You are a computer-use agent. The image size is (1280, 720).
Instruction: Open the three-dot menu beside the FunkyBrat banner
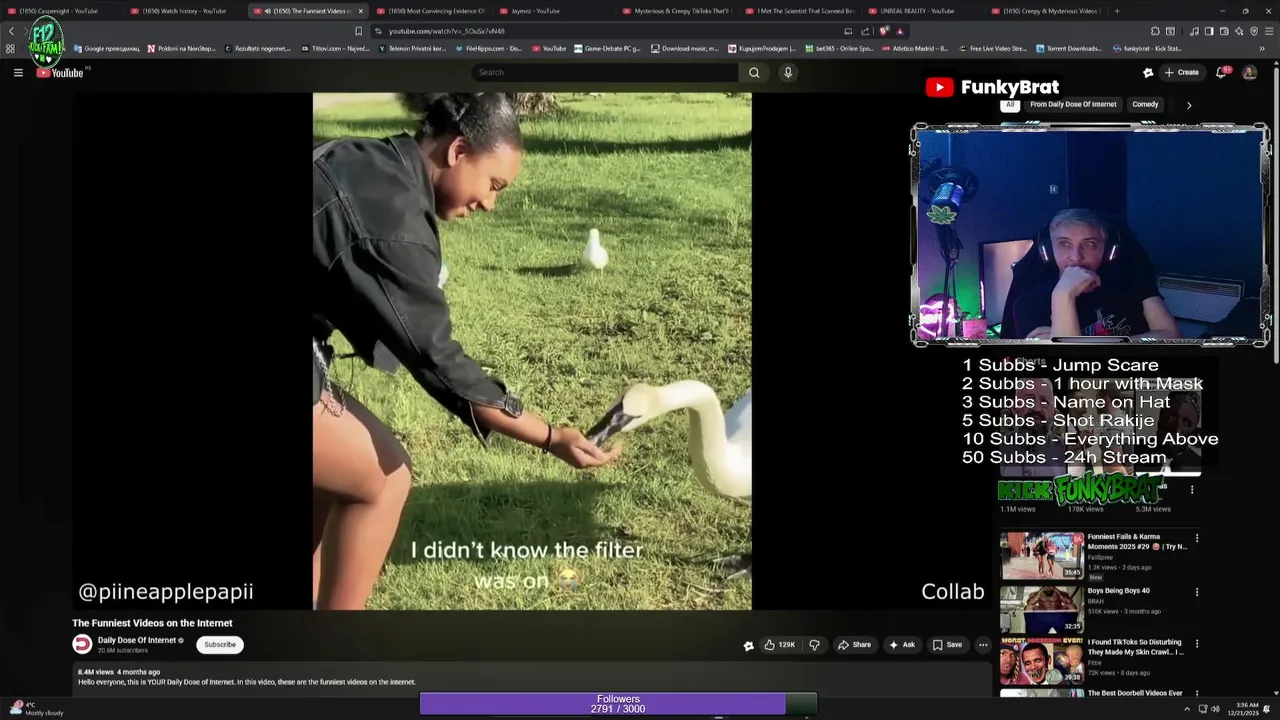coord(1192,490)
